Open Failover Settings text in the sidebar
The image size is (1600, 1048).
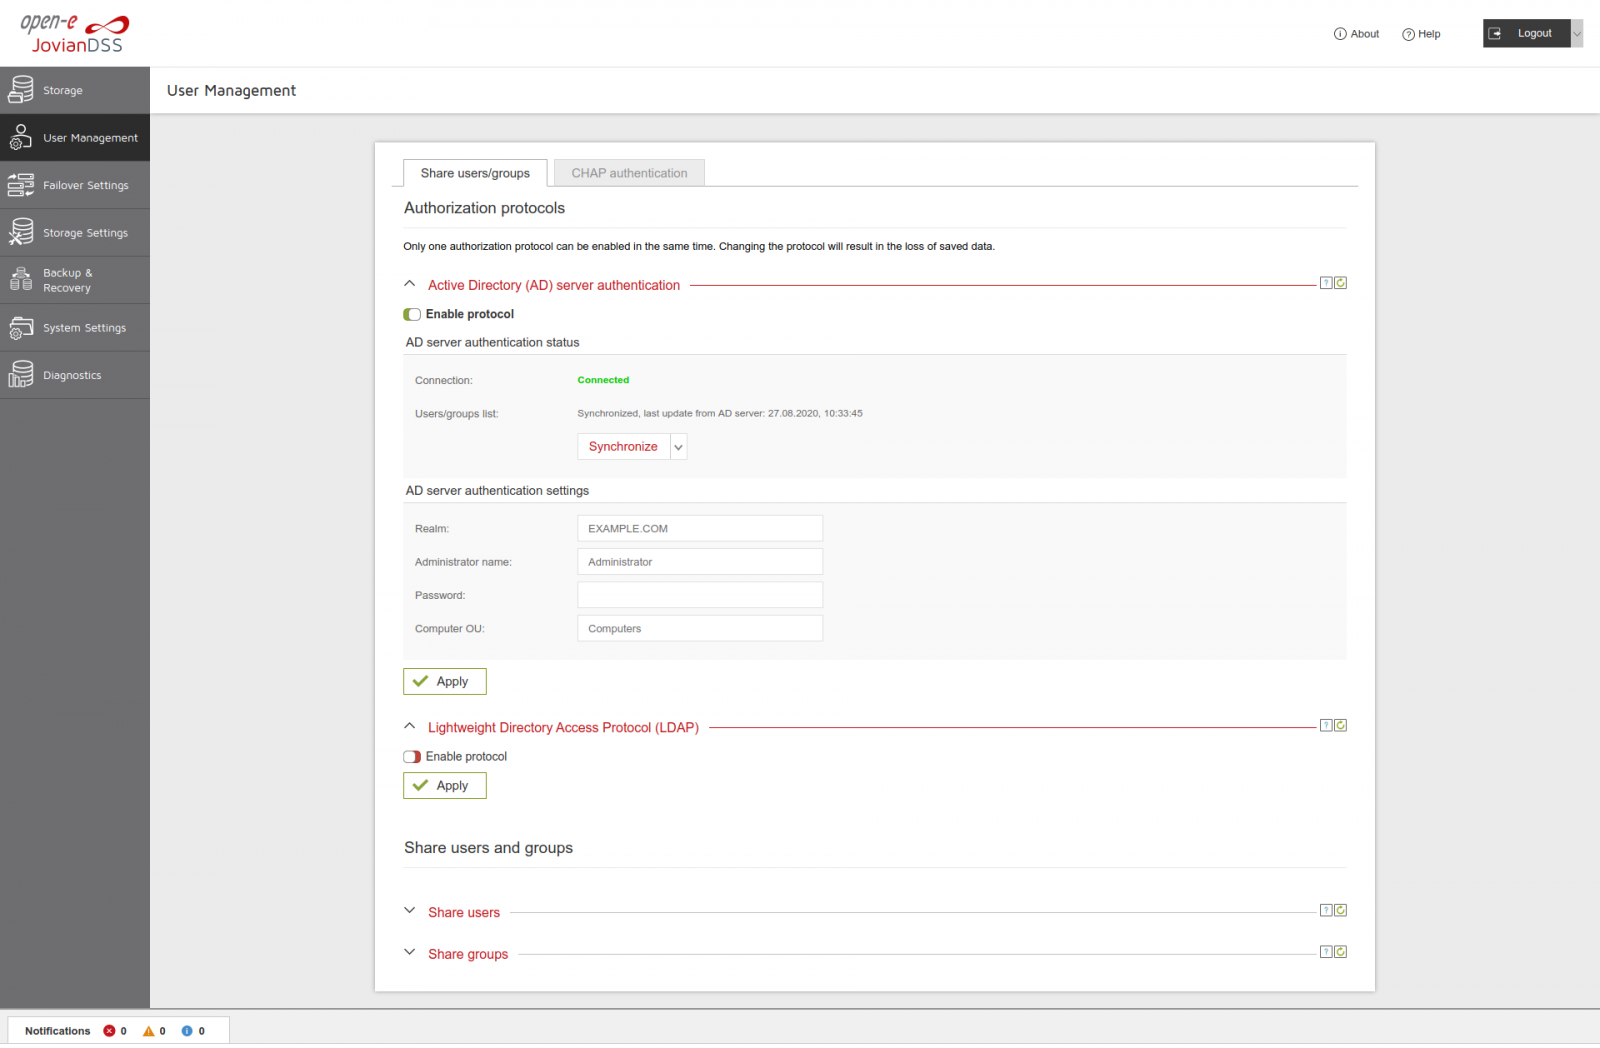(x=86, y=185)
